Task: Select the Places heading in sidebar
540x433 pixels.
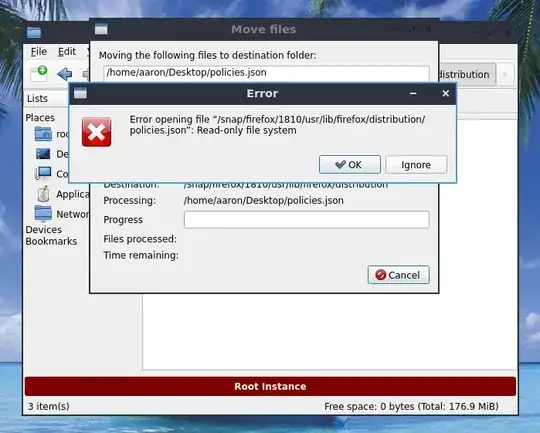Action: (40, 118)
